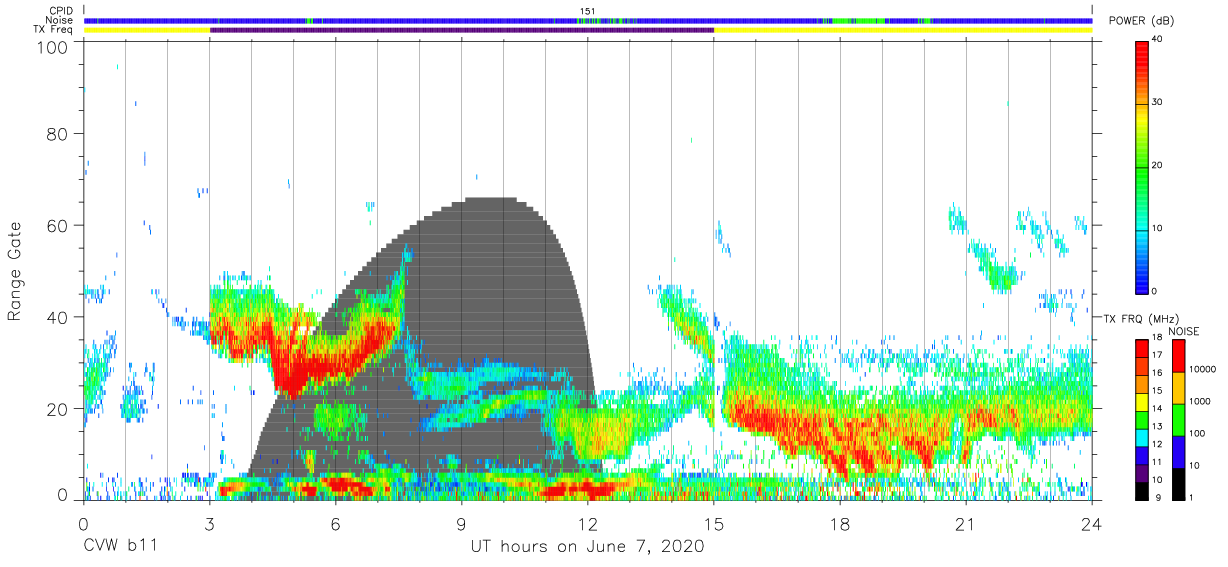Click the TX Freq row label
Viewport: 1228px width, 567px height.
click(x=54, y=30)
